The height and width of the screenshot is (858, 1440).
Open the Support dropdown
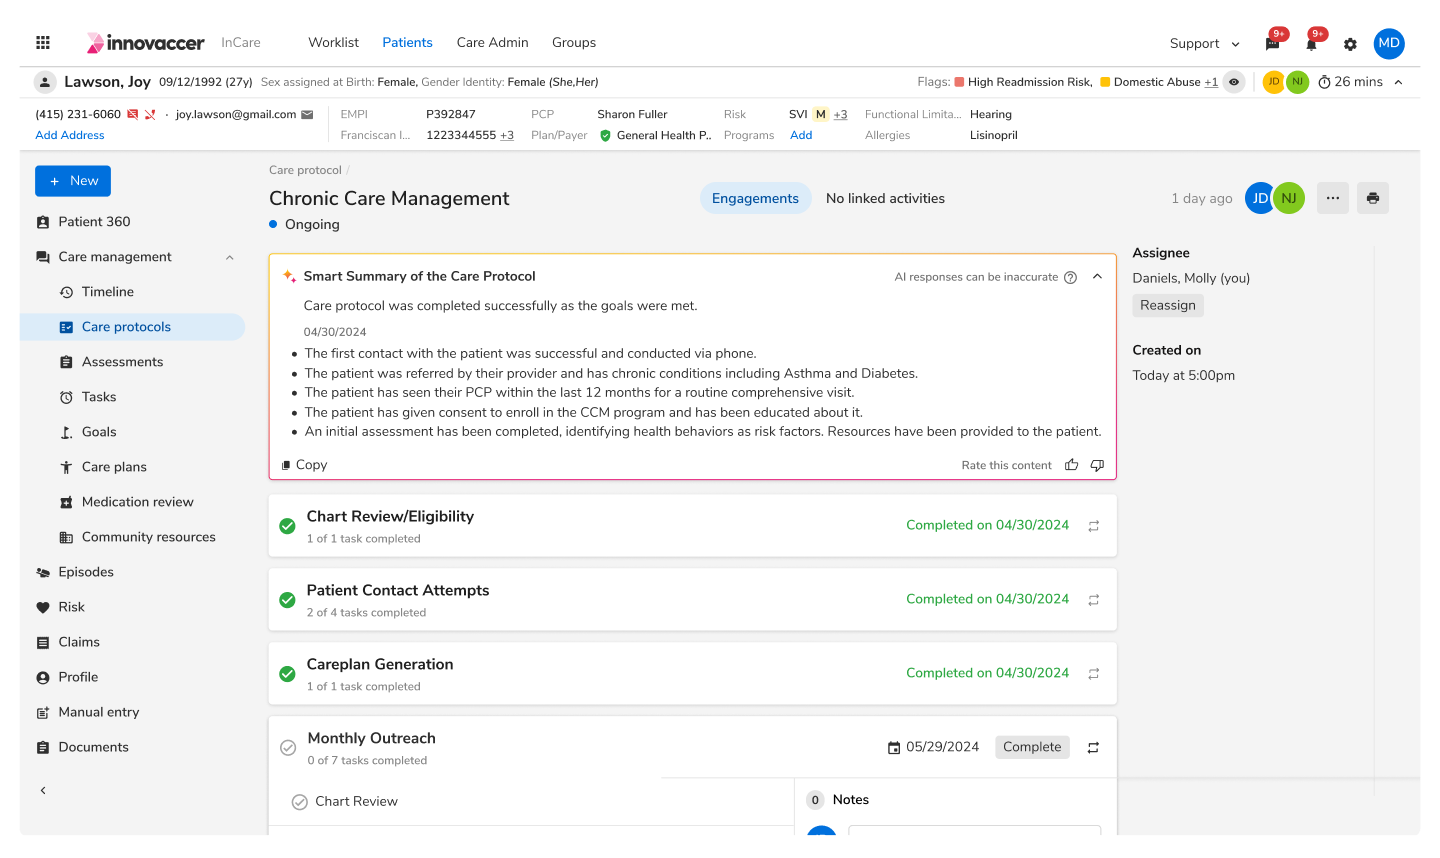(1205, 44)
